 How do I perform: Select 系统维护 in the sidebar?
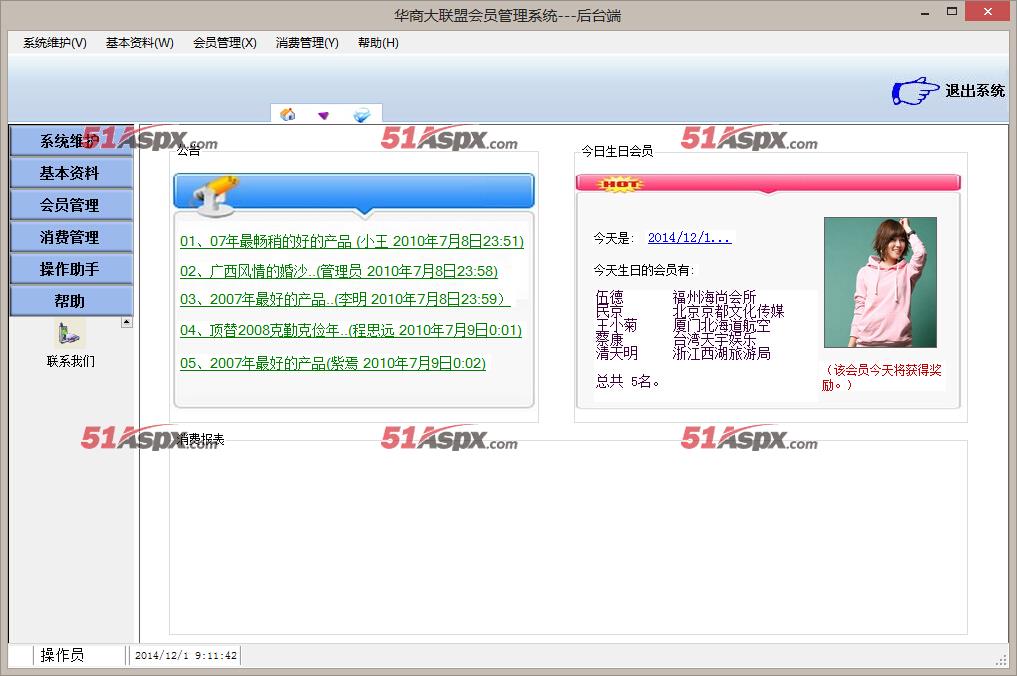(x=71, y=141)
